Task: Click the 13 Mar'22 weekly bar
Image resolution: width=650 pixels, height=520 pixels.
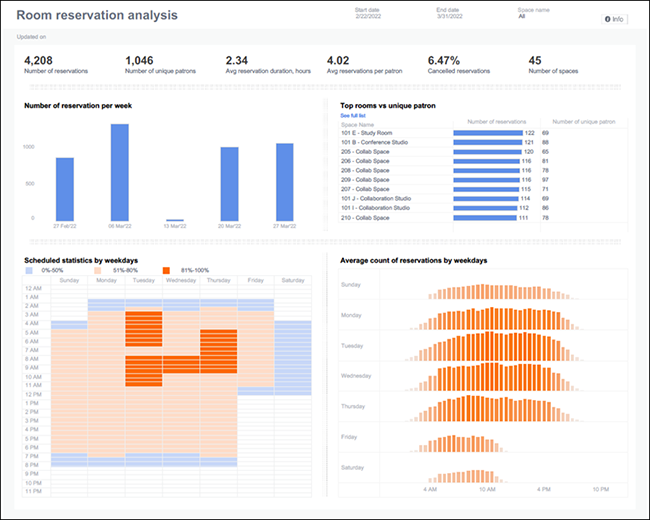Action: tap(175, 220)
